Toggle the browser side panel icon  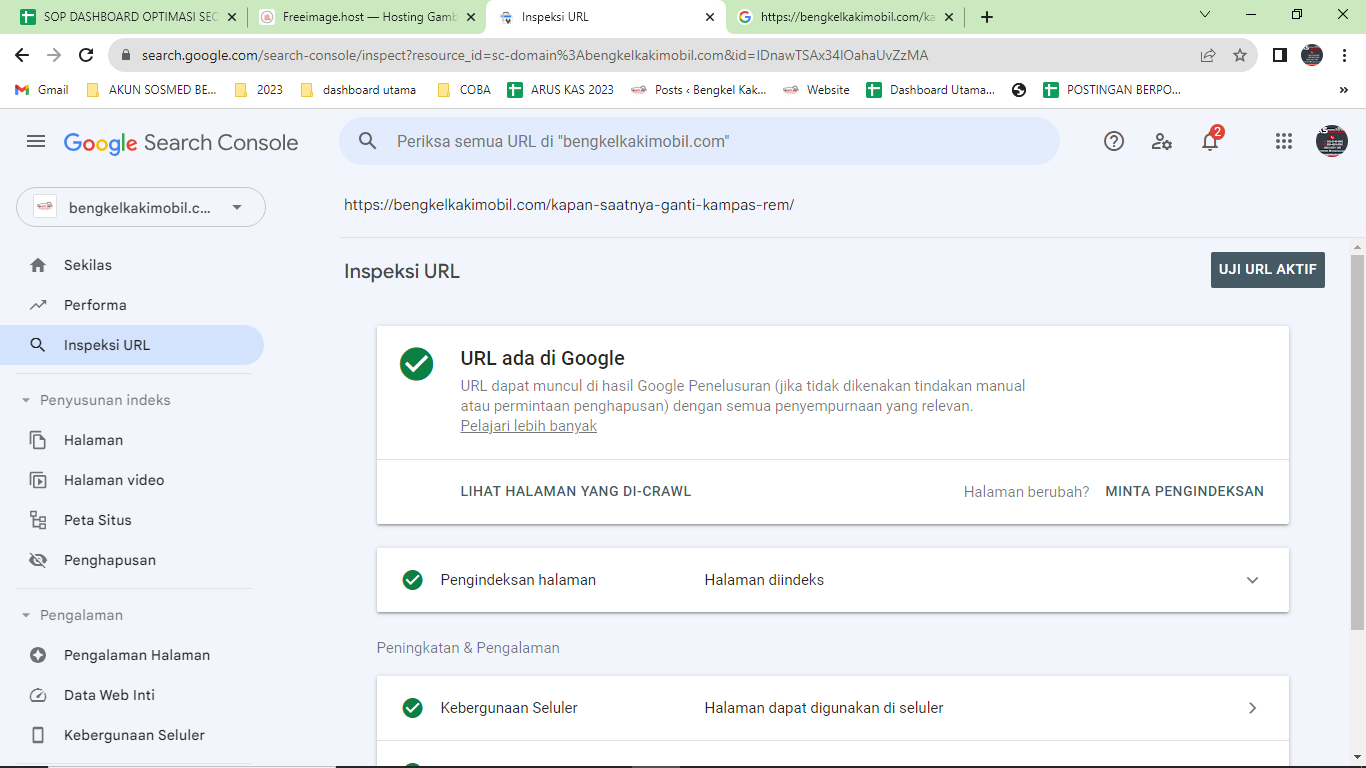click(x=1279, y=55)
